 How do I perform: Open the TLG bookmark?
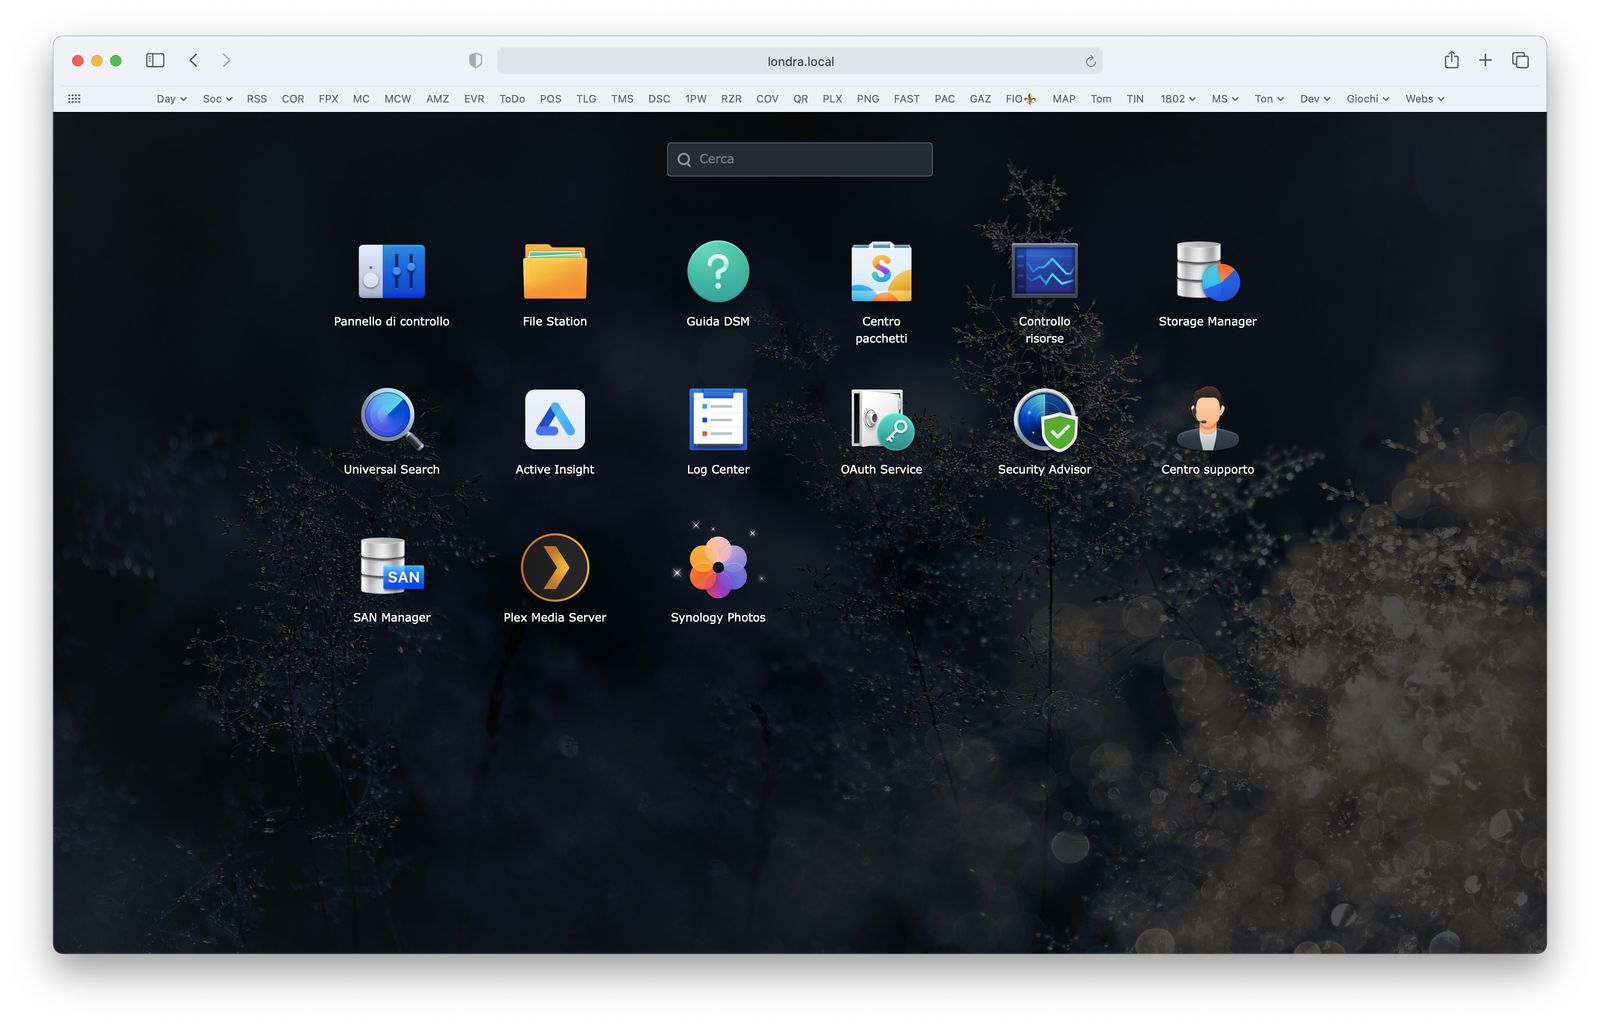click(x=586, y=99)
